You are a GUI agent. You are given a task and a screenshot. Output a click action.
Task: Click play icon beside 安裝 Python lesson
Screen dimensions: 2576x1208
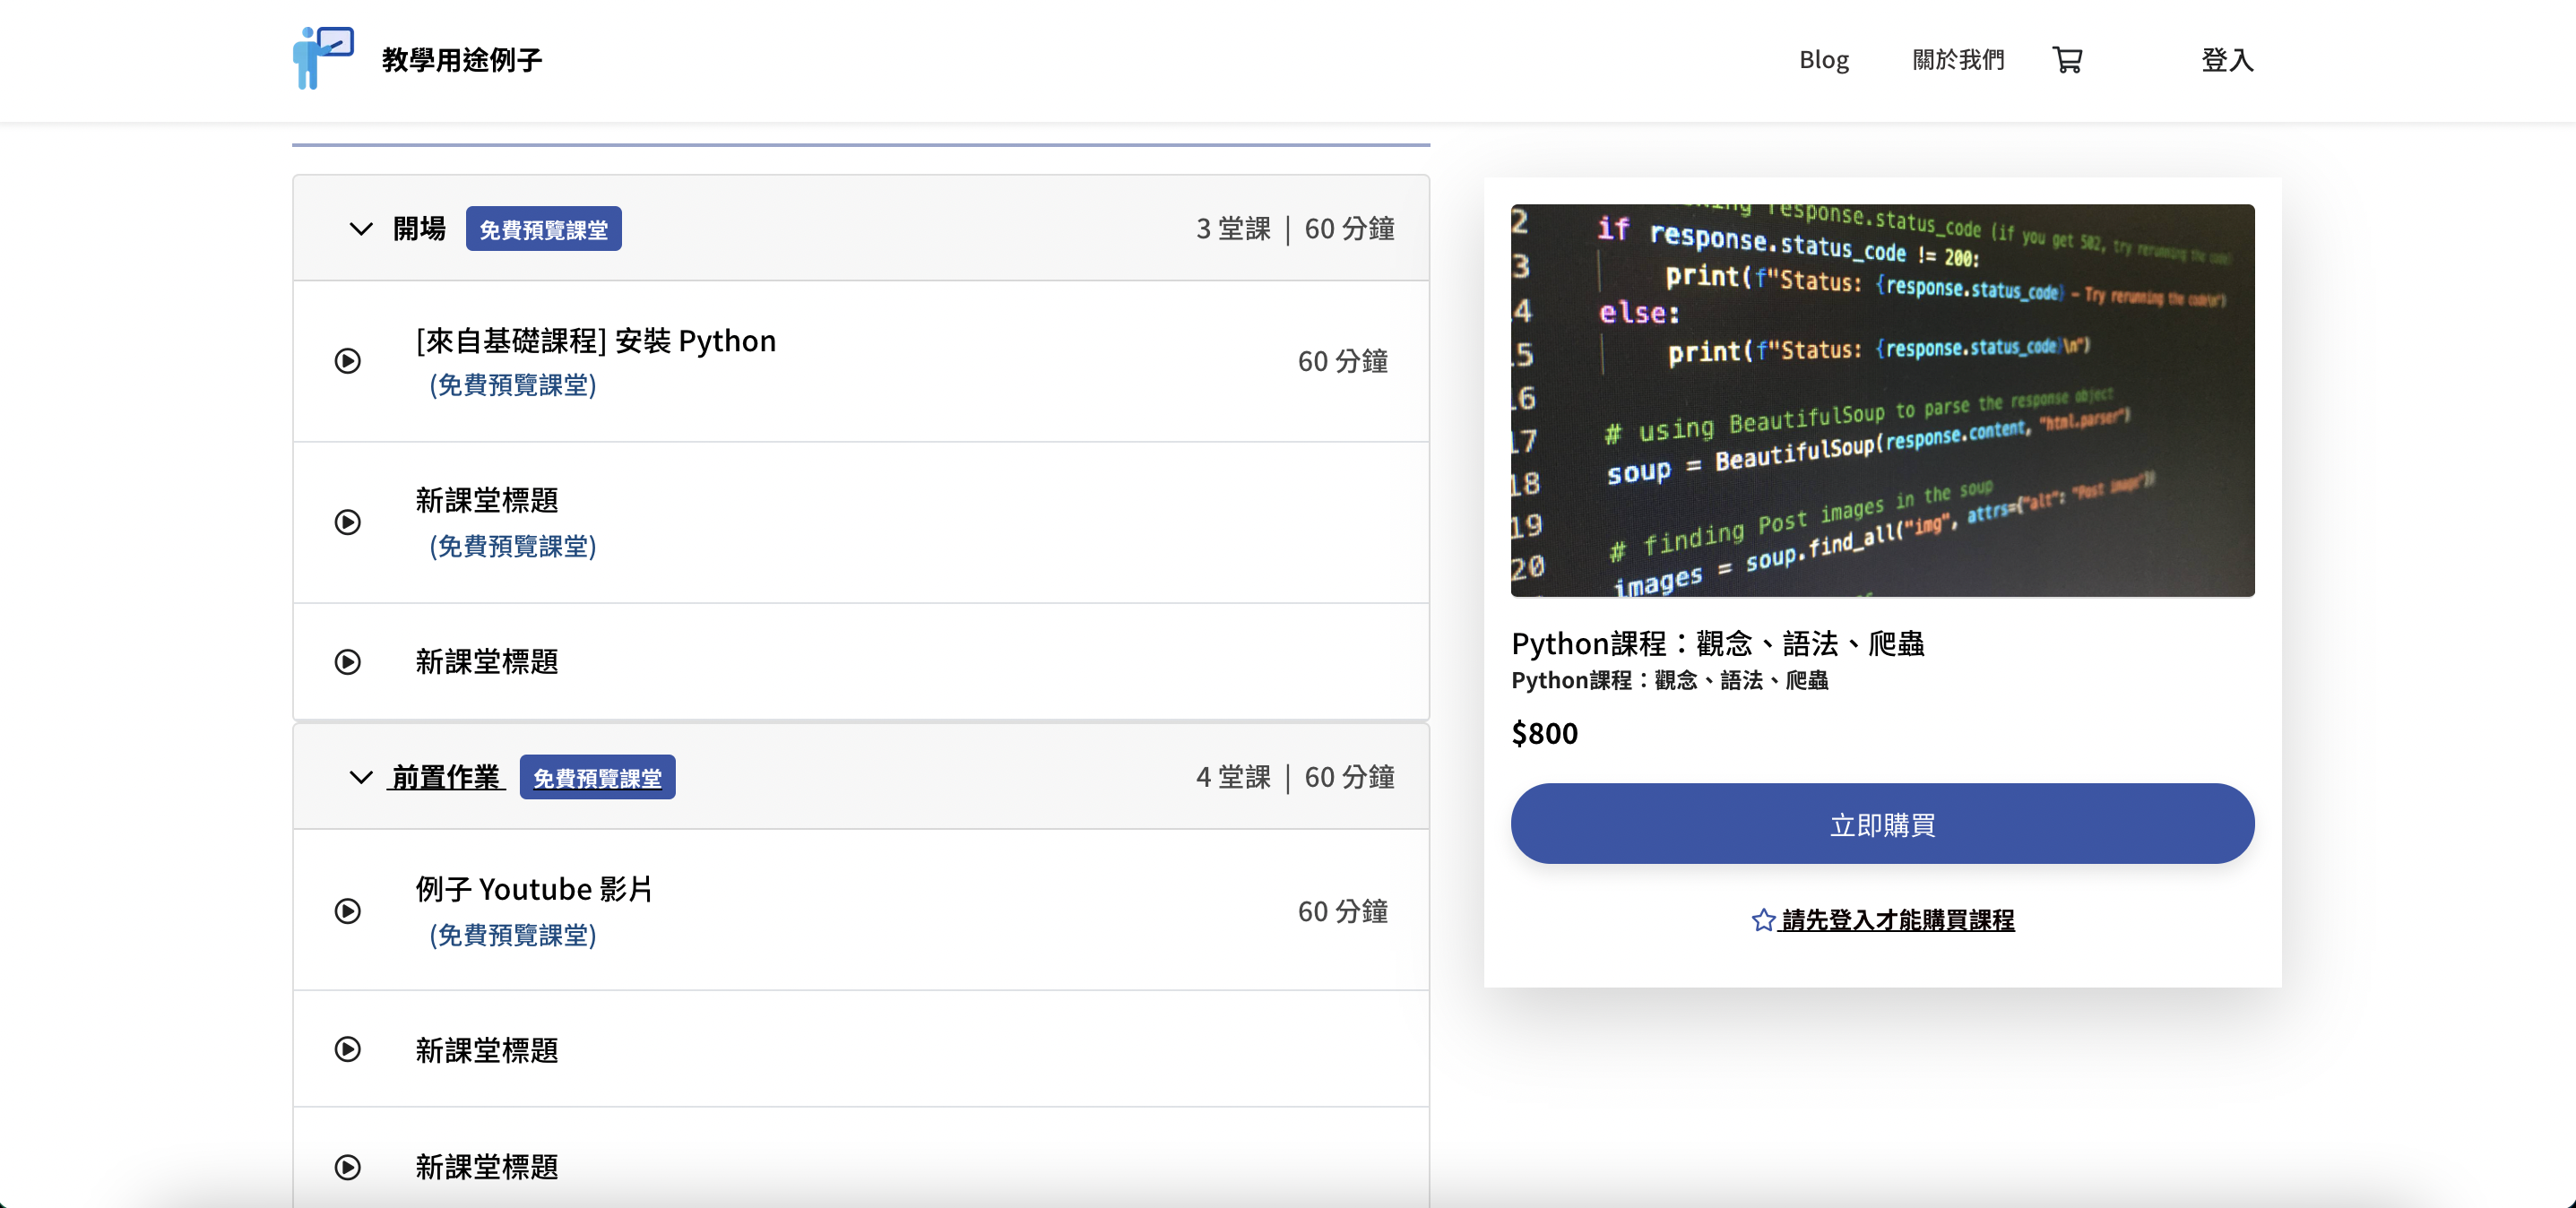(347, 361)
